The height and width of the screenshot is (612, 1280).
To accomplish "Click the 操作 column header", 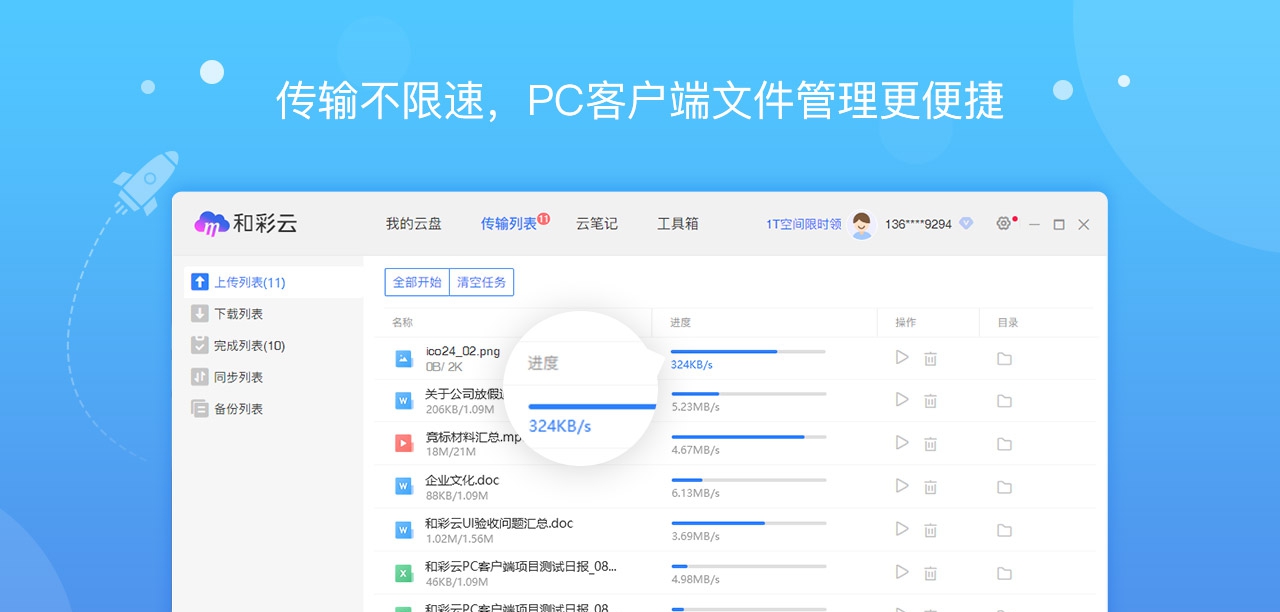I will (x=905, y=322).
